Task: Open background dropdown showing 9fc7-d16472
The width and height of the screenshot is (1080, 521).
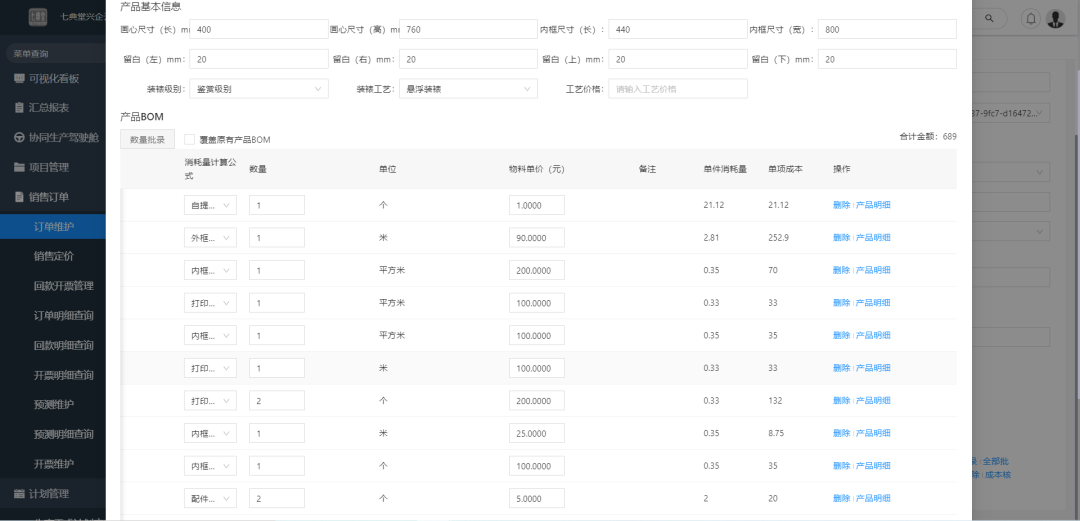Action: pyautogui.click(x=1011, y=112)
